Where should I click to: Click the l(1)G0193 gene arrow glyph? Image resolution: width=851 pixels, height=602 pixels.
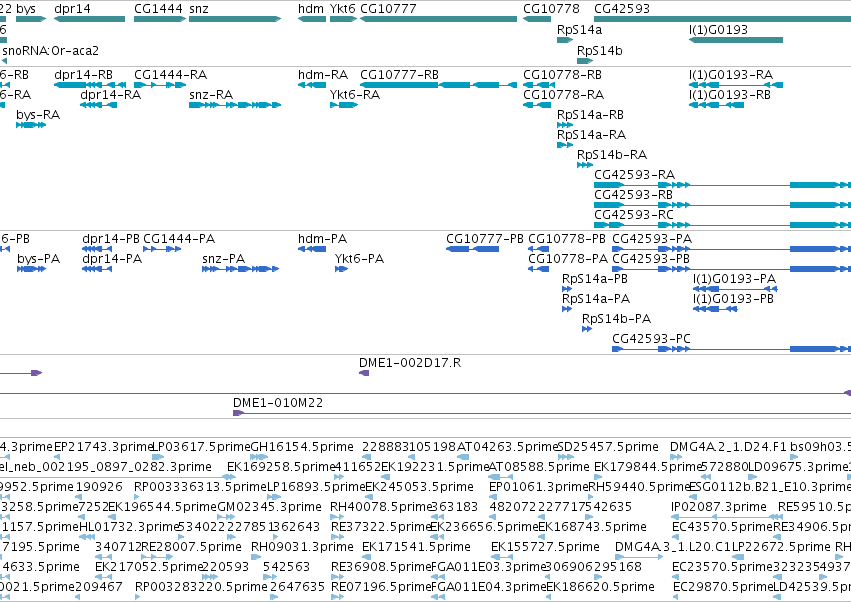point(736,40)
